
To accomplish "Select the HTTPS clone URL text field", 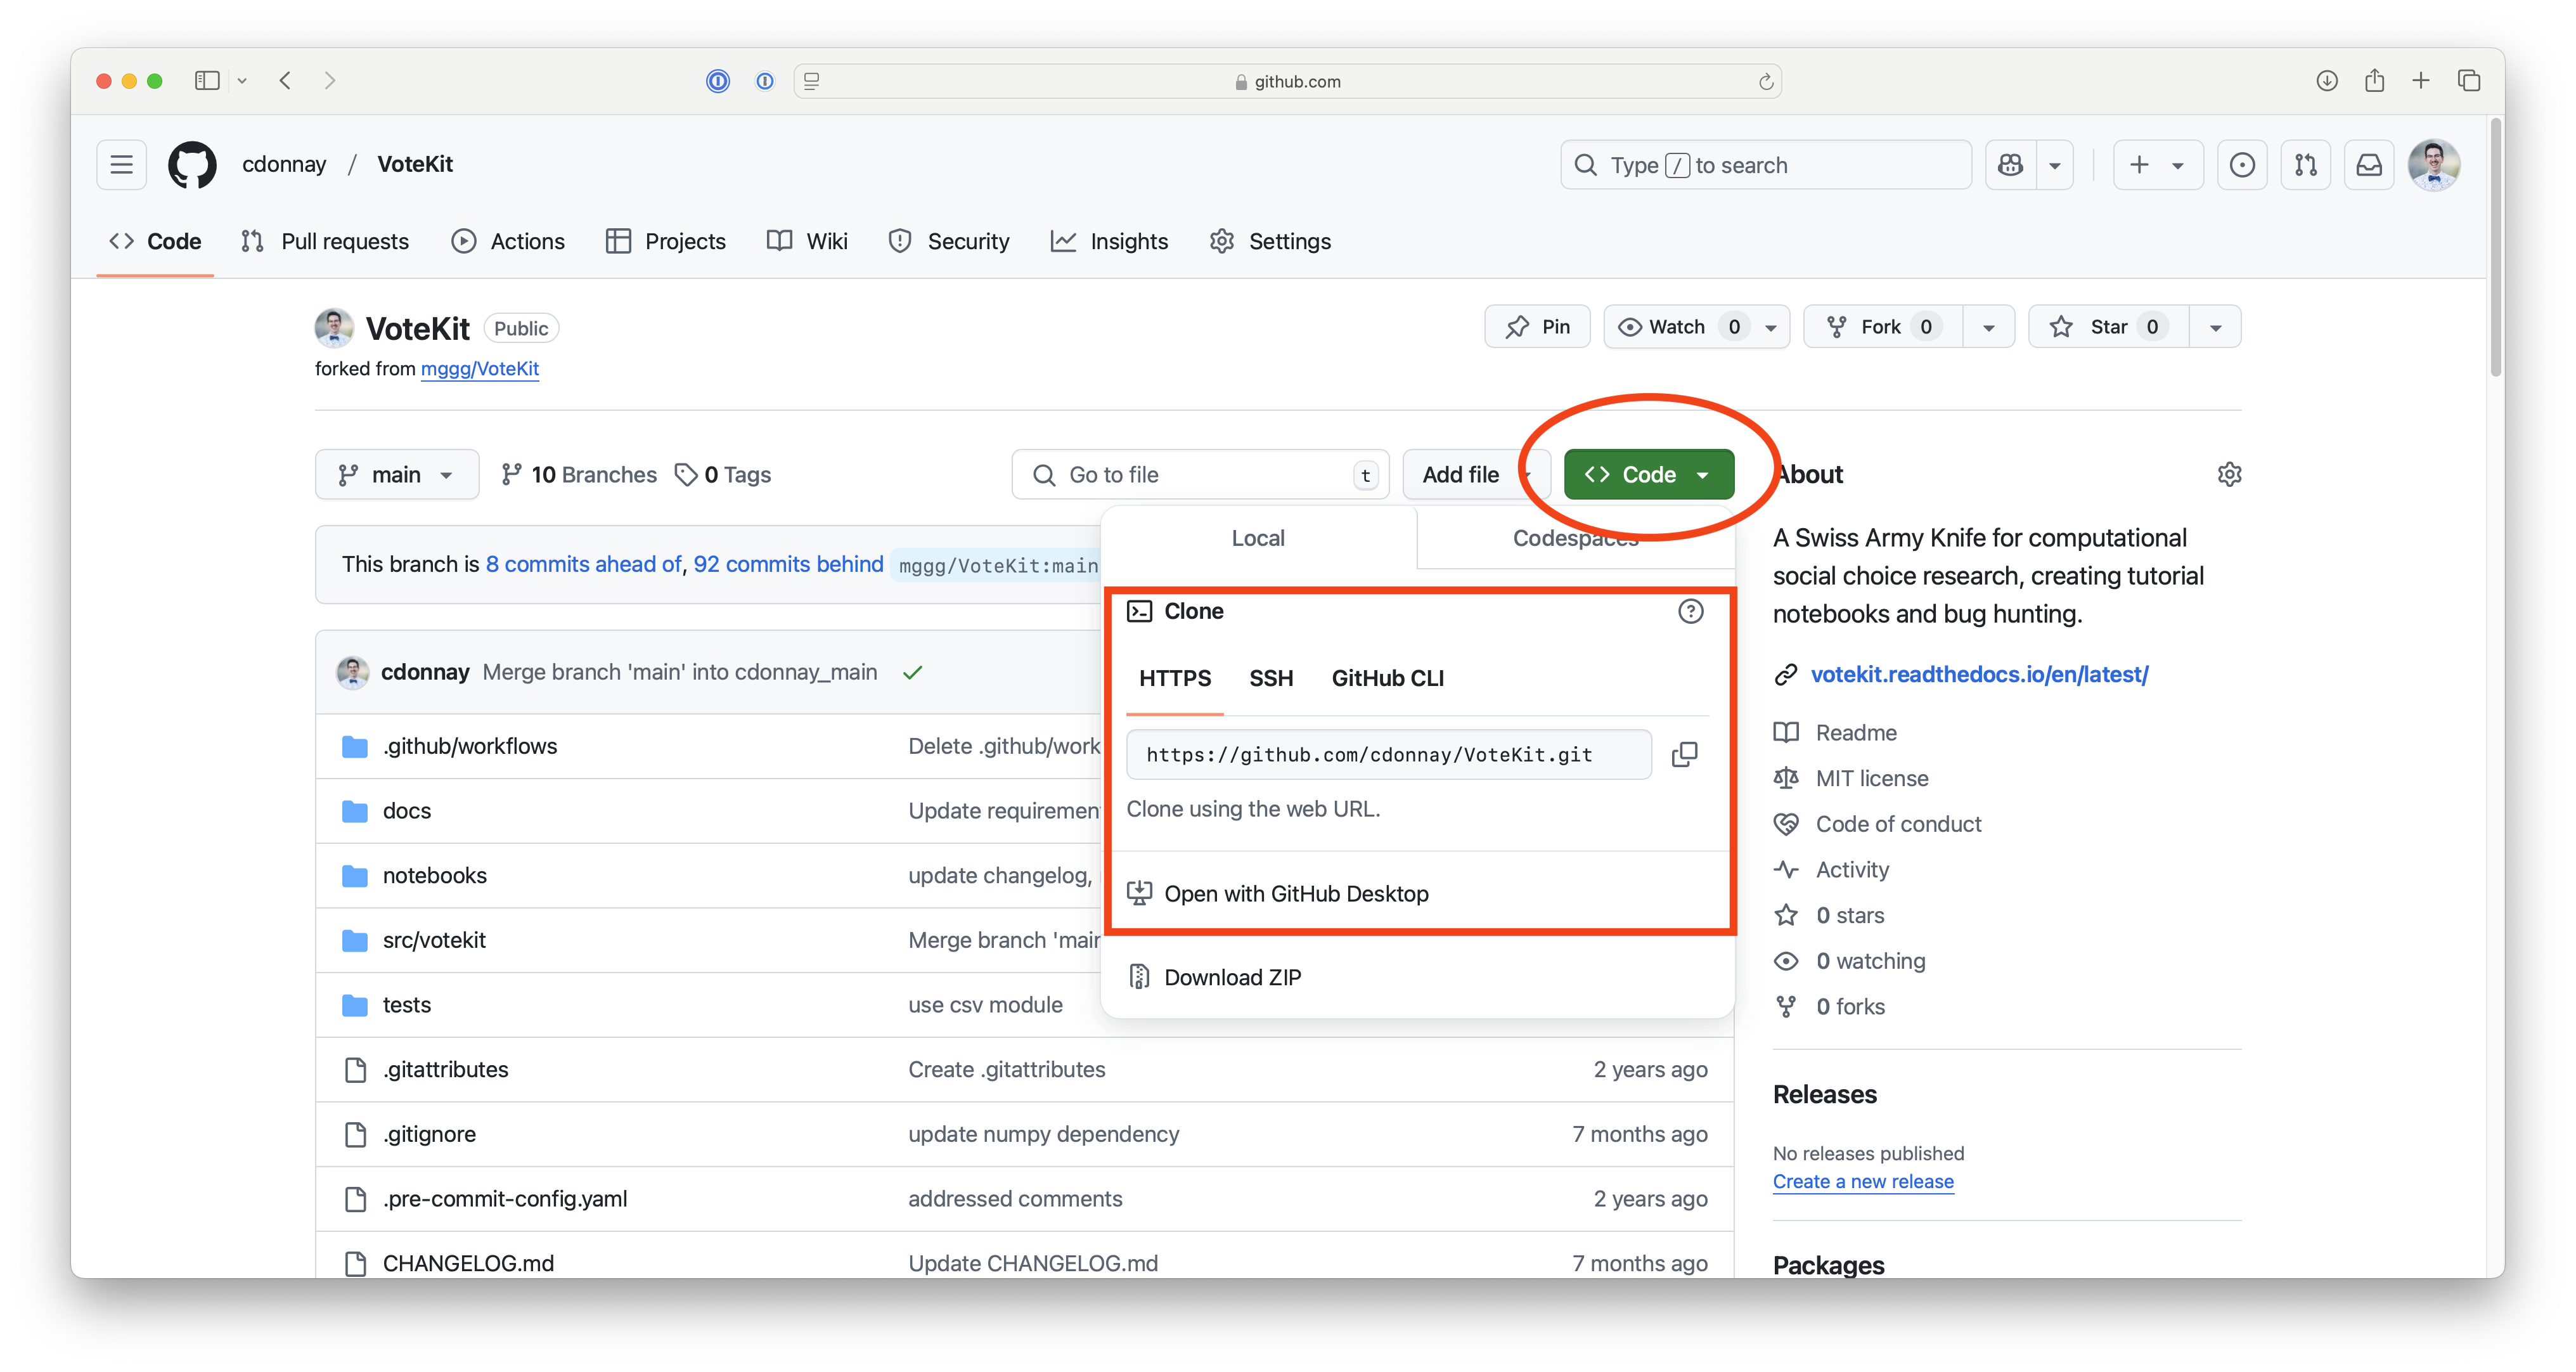I will click(1388, 754).
